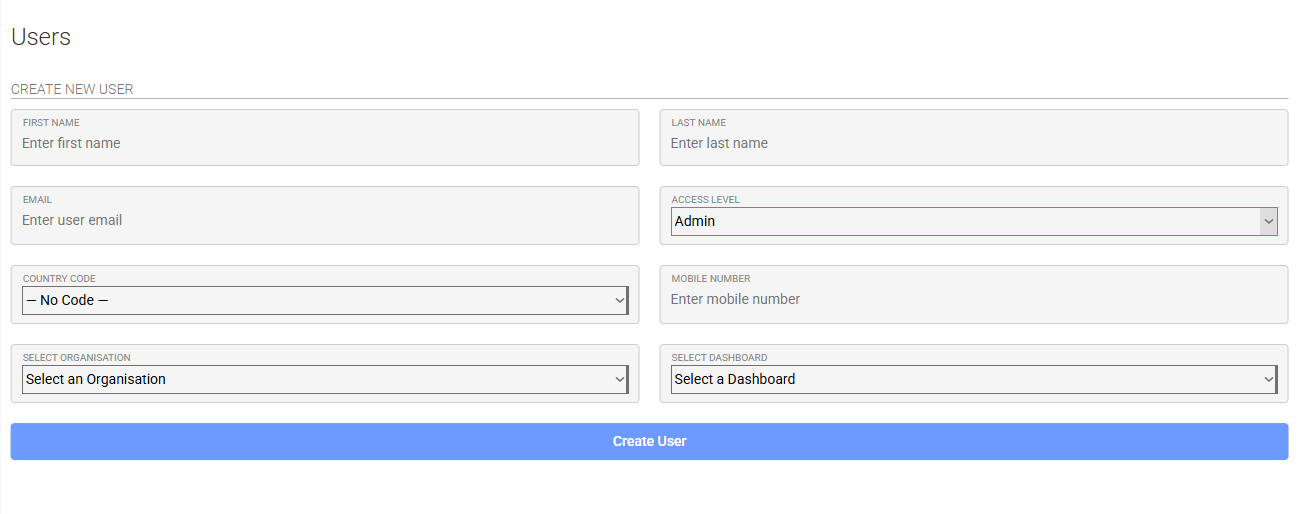Click the CREATE NEW USER section label
This screenshot has width=1298, height=514.
72,89
